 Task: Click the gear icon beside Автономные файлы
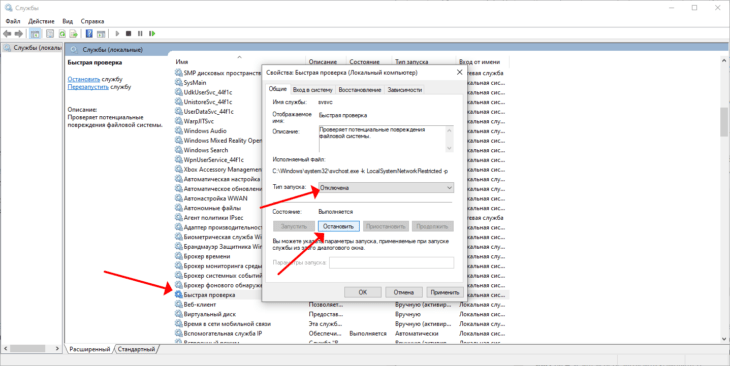(178, 208)
